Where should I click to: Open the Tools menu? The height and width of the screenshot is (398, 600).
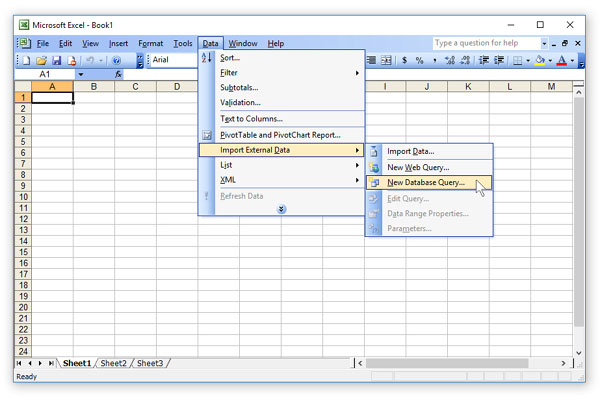click(183, 44)
